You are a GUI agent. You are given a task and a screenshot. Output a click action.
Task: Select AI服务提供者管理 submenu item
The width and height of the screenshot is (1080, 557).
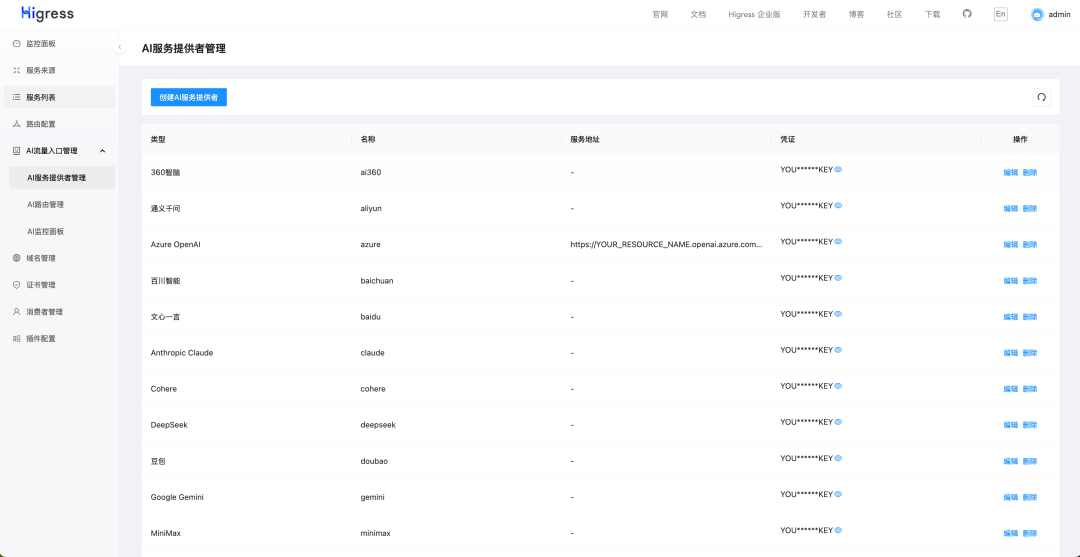pyautogui.click(x=62, y=178)
